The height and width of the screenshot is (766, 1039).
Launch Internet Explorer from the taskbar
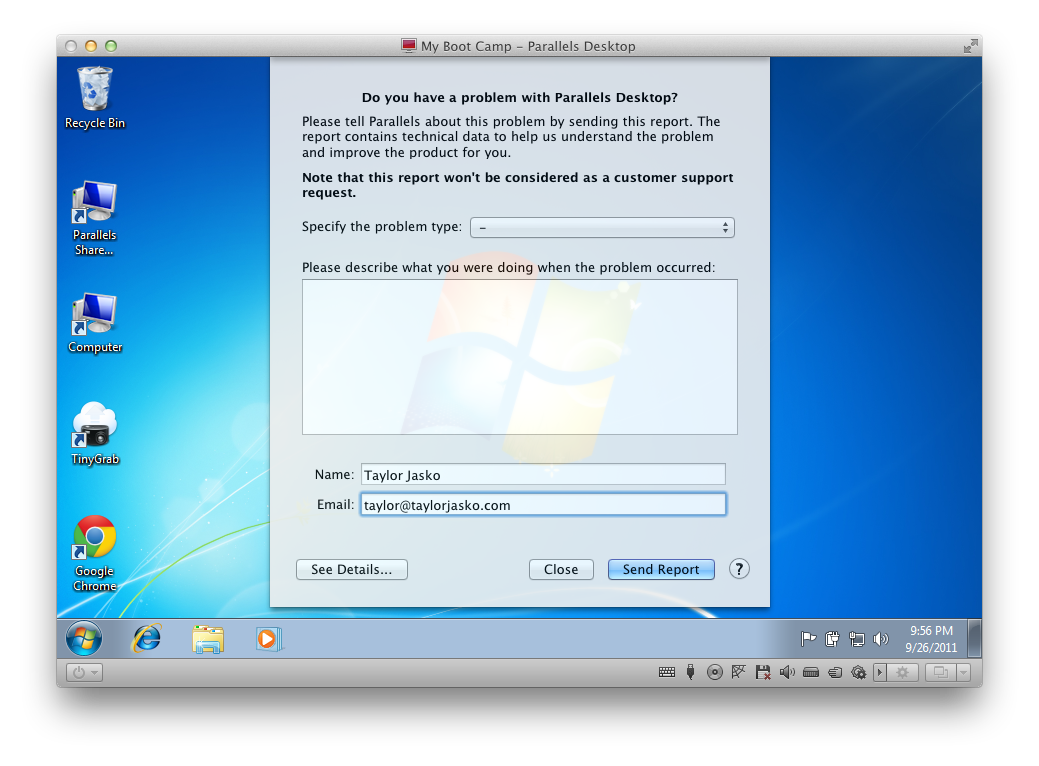(147, 638)
